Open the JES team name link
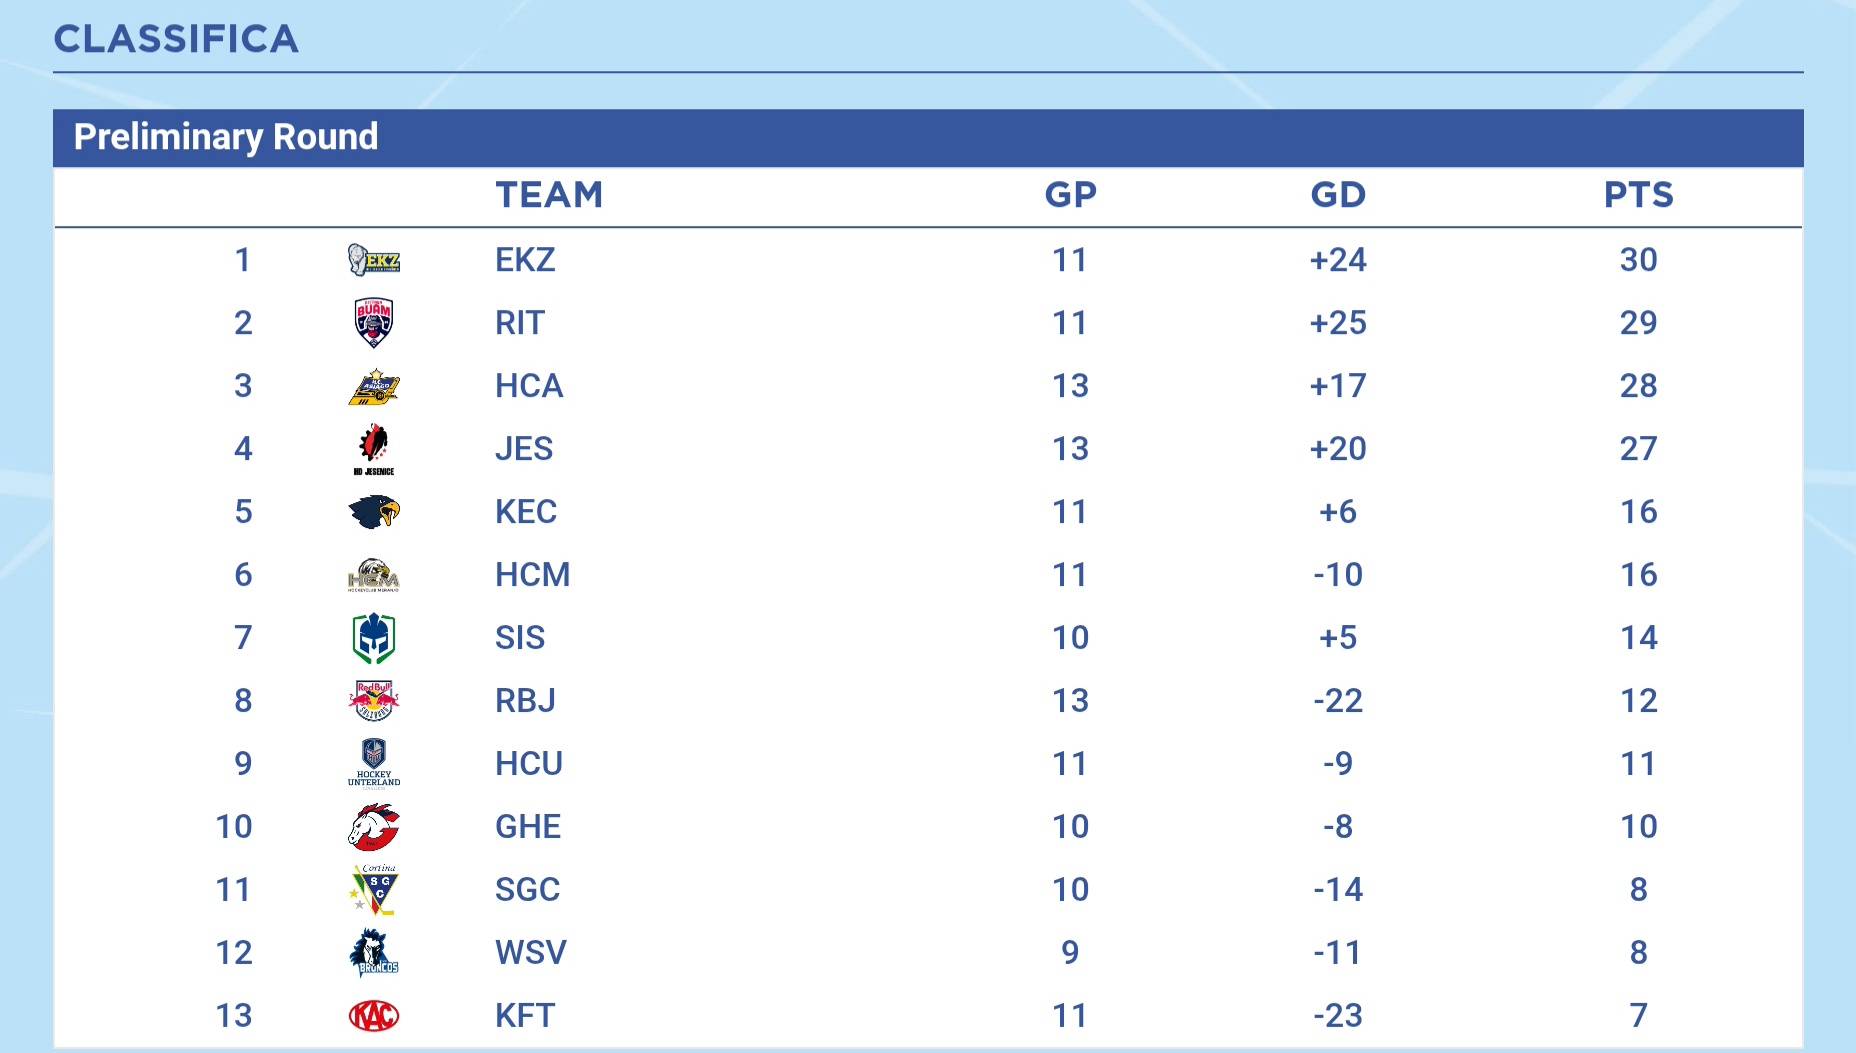 point(524,449)
